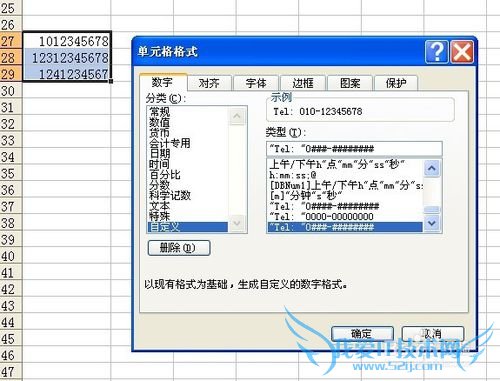Select h:mm:ss;@ format

pos(345,175)
